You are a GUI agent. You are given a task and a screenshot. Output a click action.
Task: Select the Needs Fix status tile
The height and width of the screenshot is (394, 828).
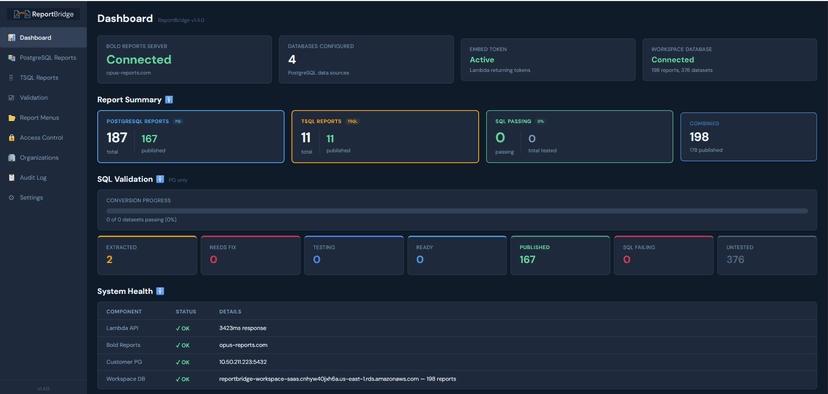250,256
